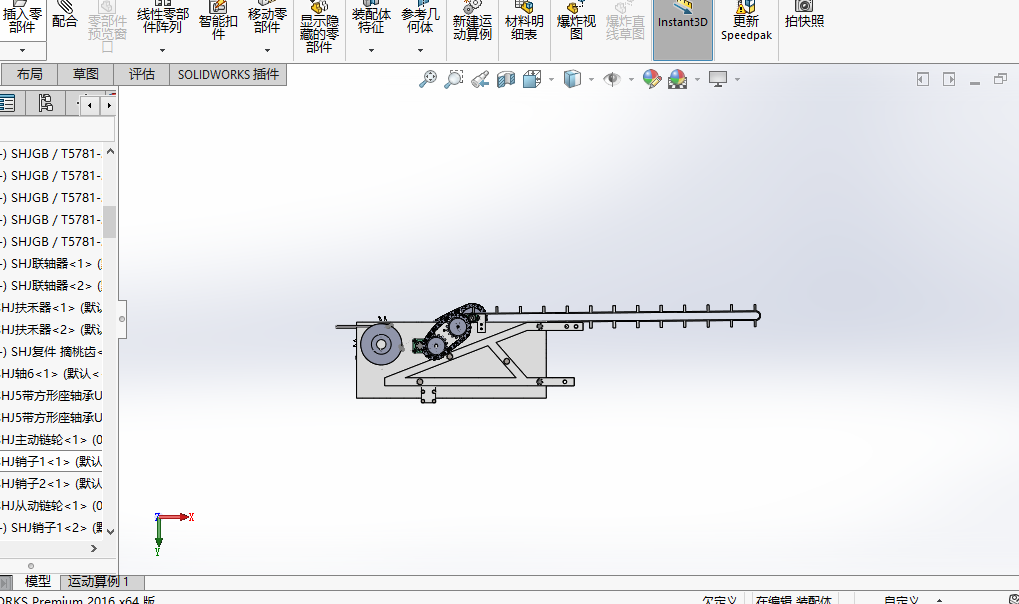
Task: Select HJ扶禾器<2> component
Action: pos(51,330)
